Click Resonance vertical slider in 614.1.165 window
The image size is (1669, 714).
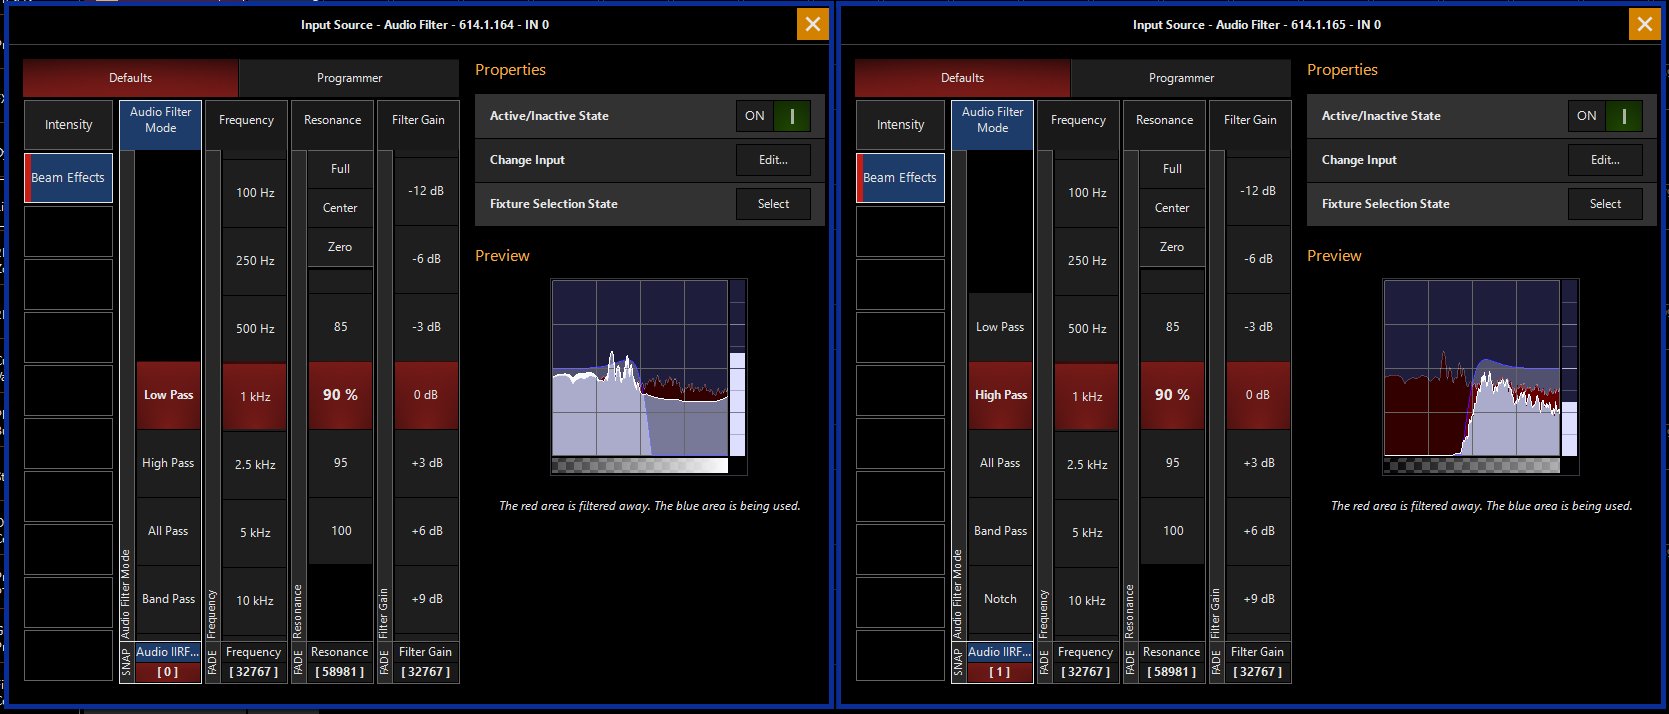(x=1130, y=395)
